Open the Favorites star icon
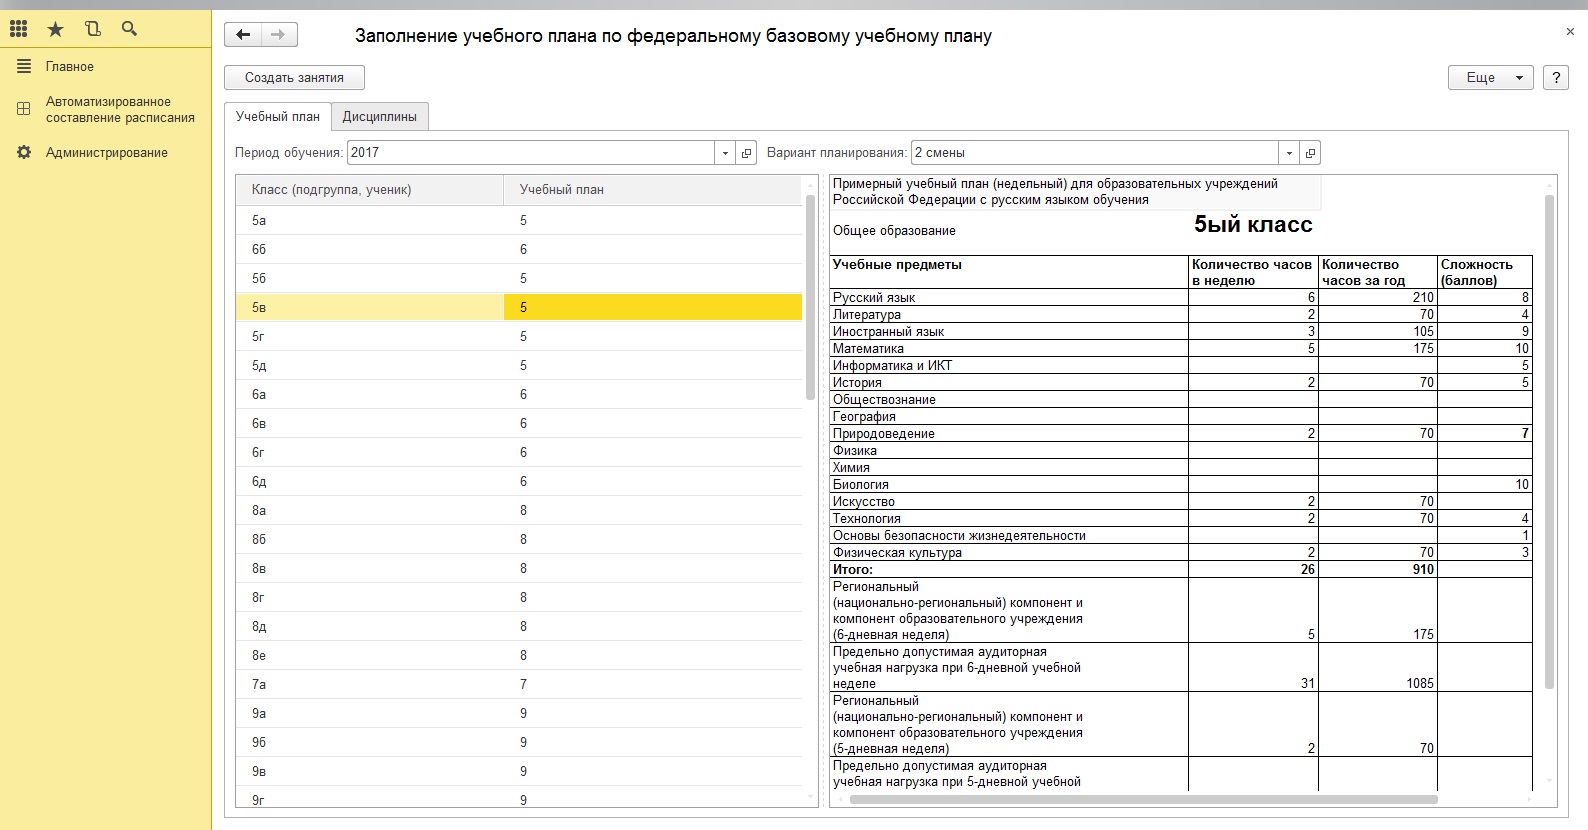Viewport: 1588px width, 830px height. 56,29
